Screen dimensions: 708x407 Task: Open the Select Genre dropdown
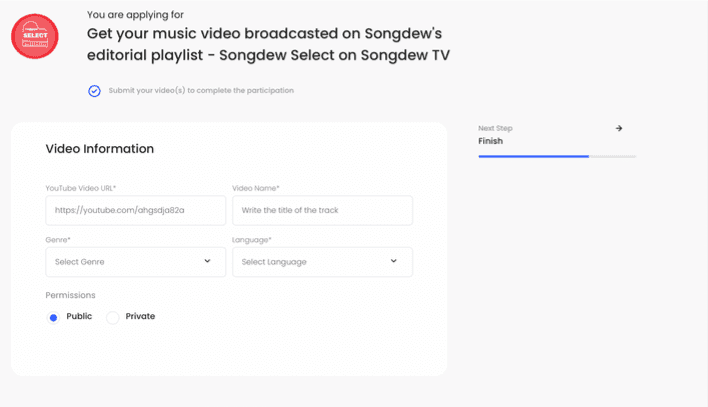(135, 262)
